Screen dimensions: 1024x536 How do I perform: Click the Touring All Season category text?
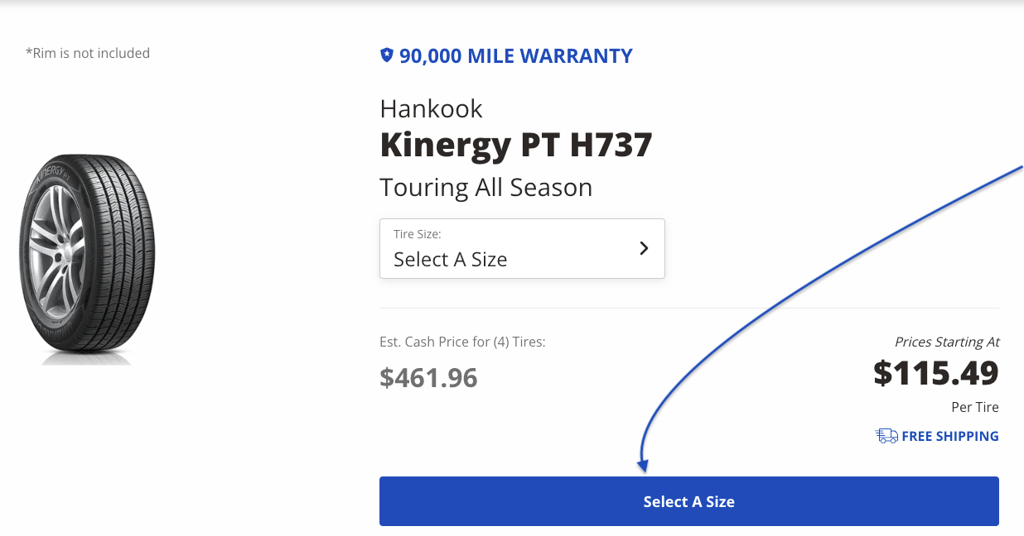486,187
